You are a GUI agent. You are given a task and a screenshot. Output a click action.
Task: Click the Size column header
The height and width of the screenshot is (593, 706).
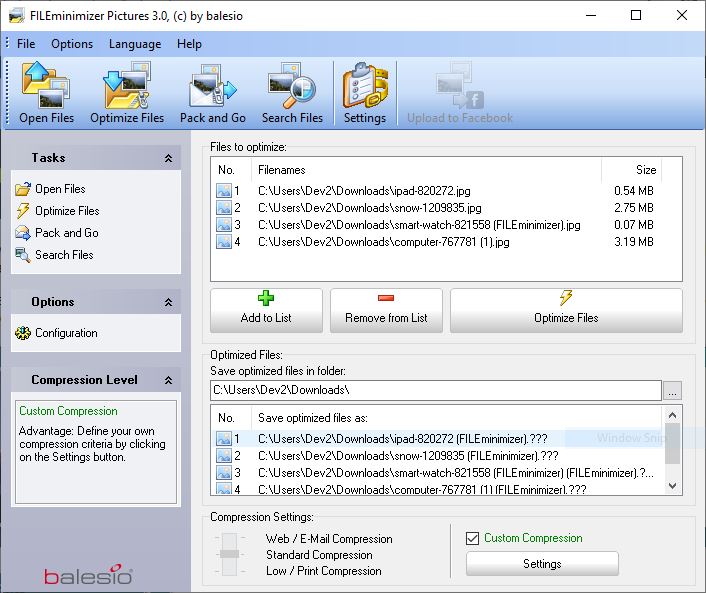[x=632, y=170]
